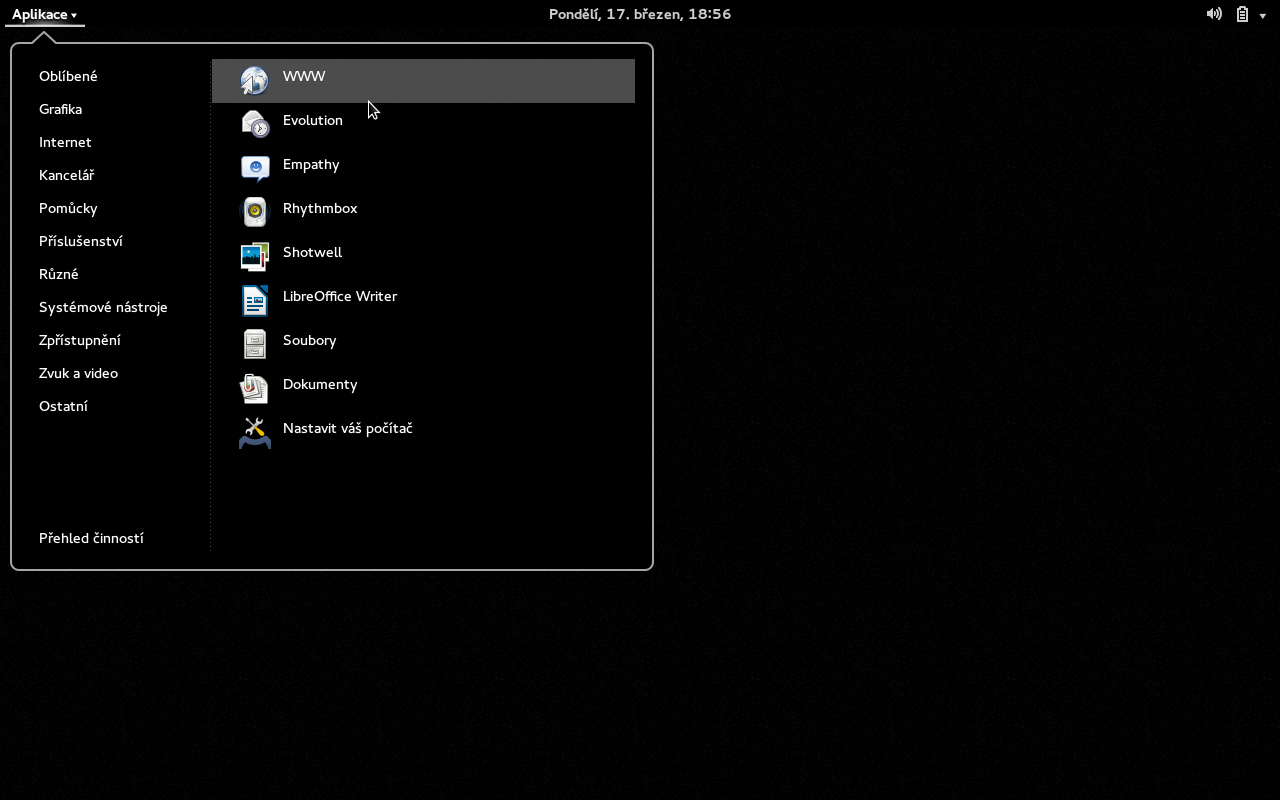Click the volume speaker icon in top bar
Viewport: 1280px width, 800px height.
[x=1214, y=14]
